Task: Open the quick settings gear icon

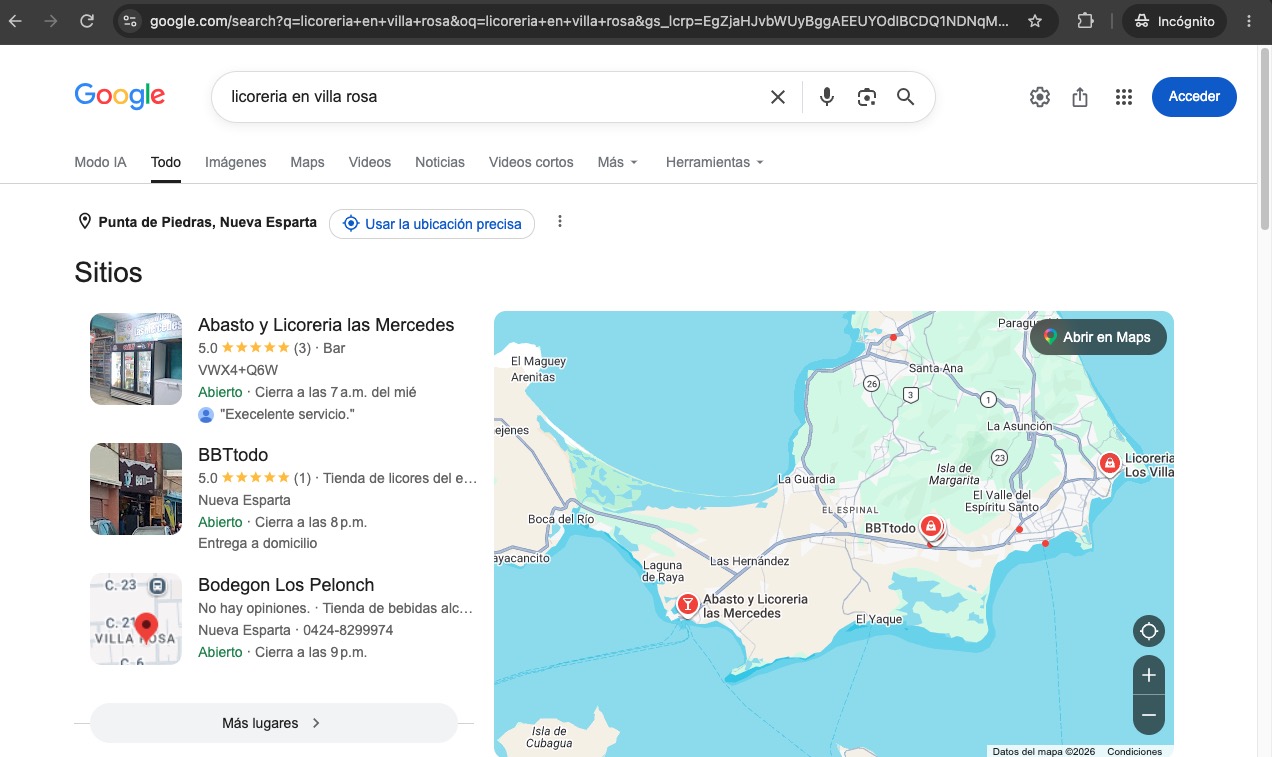Action: (1040, 97)
